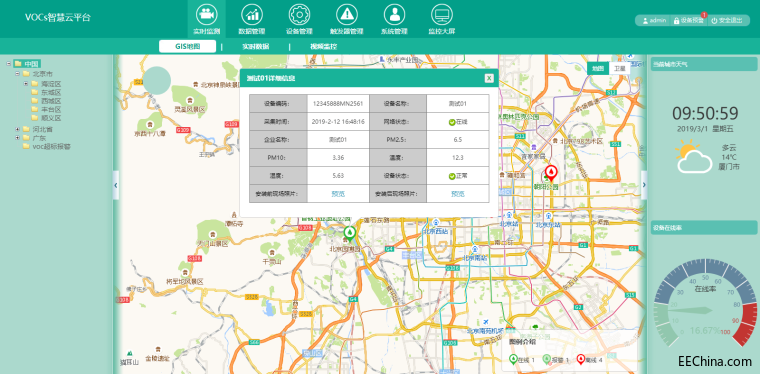Switch map to 卫星 satellite view
The image size is (760, 374).
(619, 68)
